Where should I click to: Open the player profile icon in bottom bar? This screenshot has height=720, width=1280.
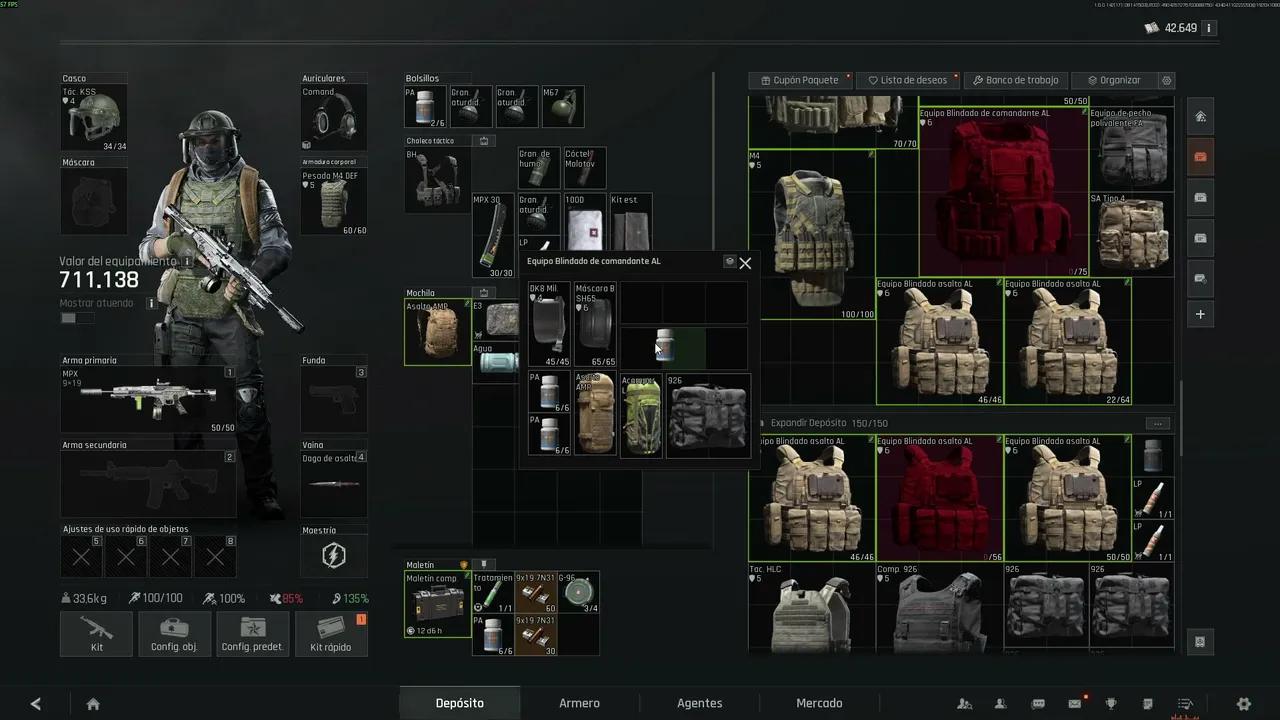tap(1000, 704)
